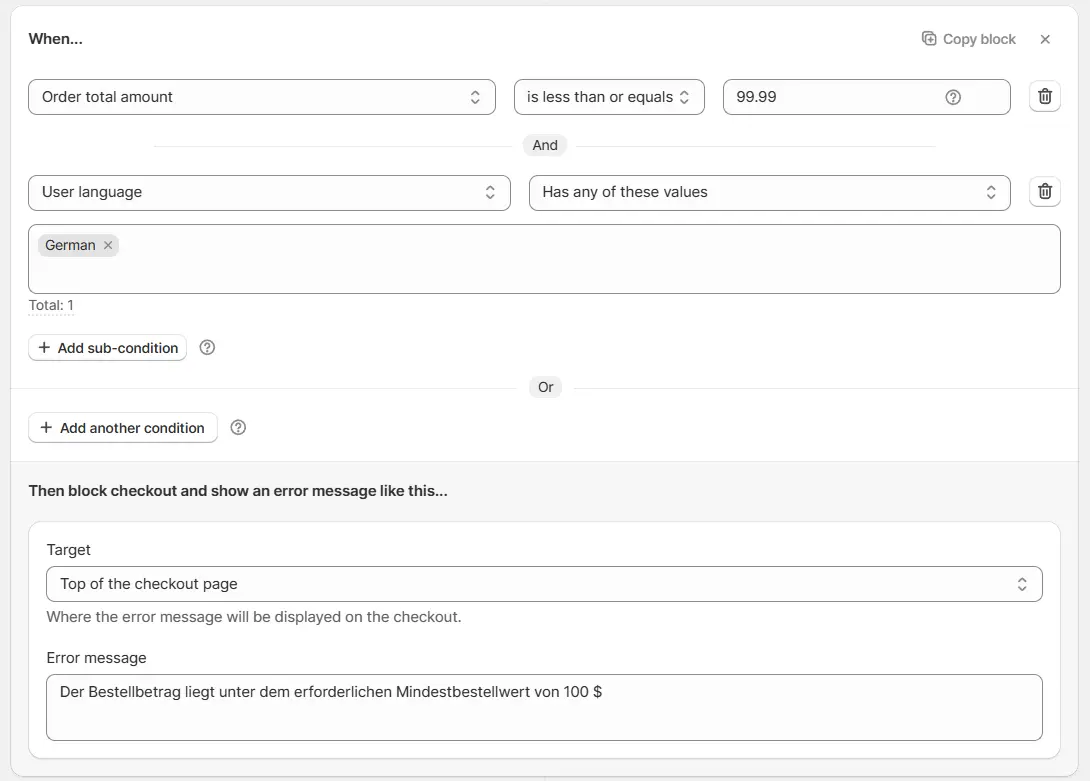Delete the User language condition via trash icon
Screen dimensions: 1090x781
(x=1044, y=192)
